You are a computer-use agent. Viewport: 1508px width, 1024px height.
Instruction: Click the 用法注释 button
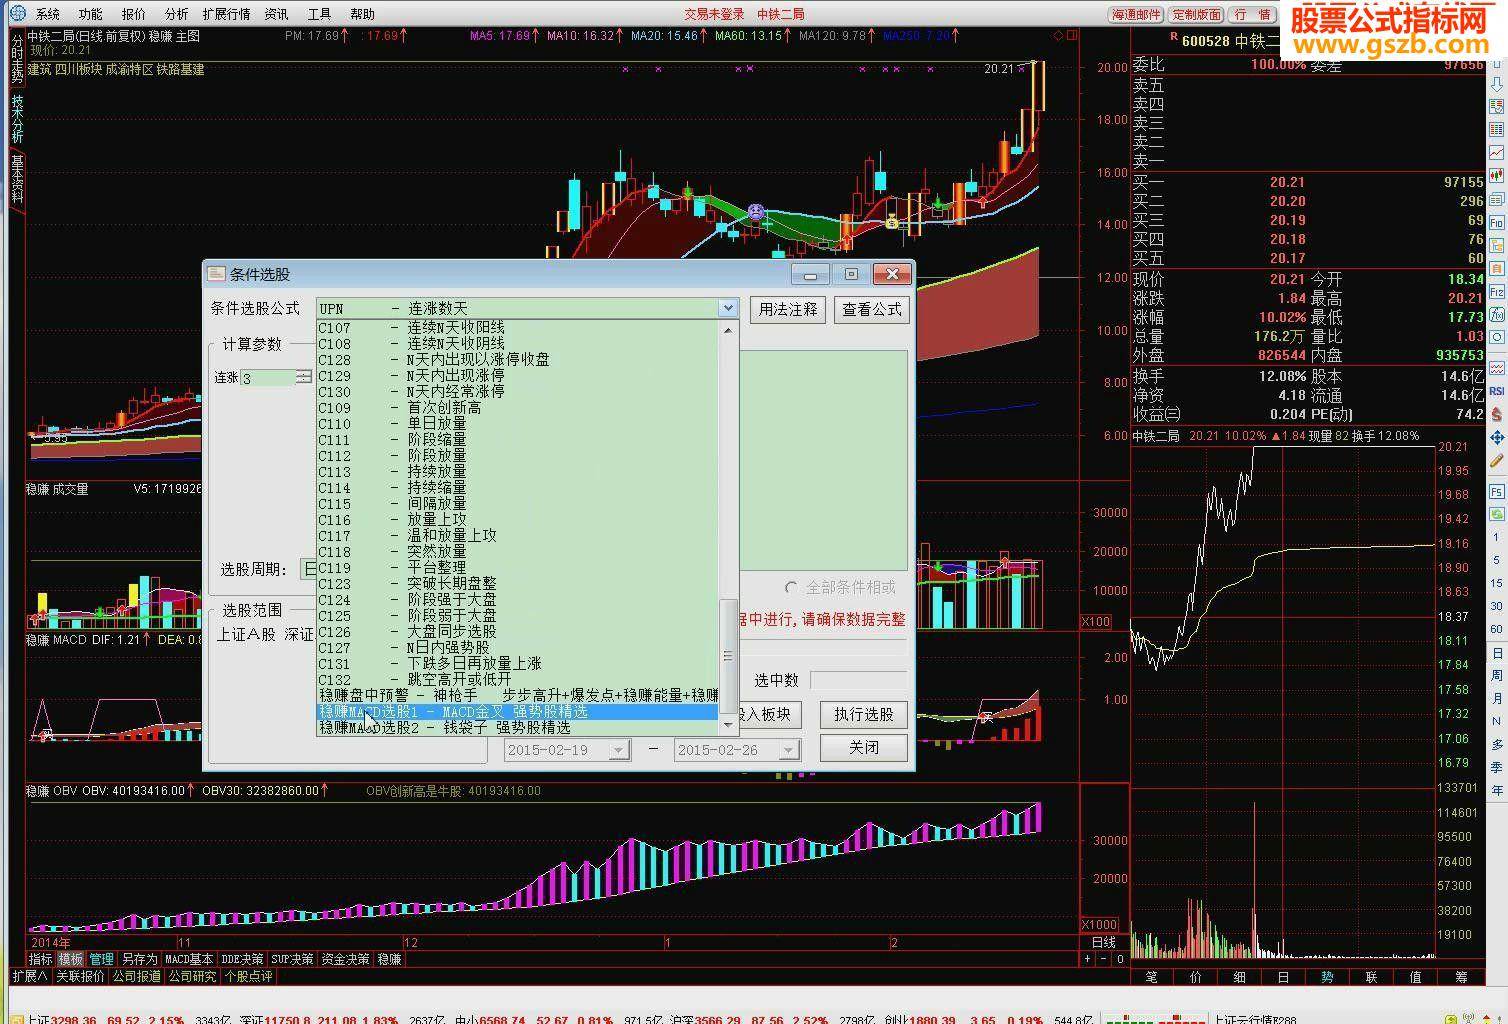(788, 309)
